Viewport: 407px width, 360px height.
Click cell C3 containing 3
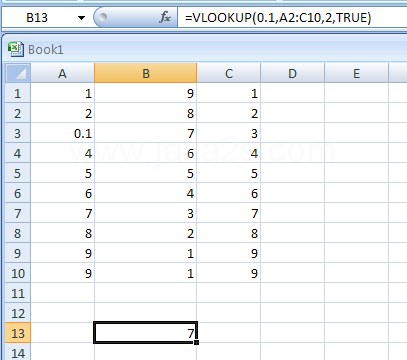[x=229, y=133]
